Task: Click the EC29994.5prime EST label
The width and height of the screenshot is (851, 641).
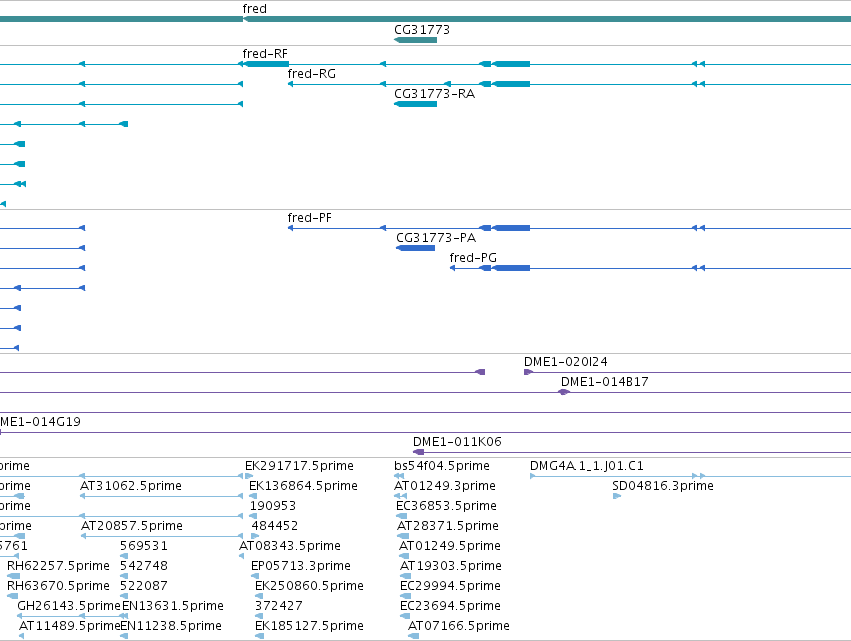Action: tap(450, 586)
